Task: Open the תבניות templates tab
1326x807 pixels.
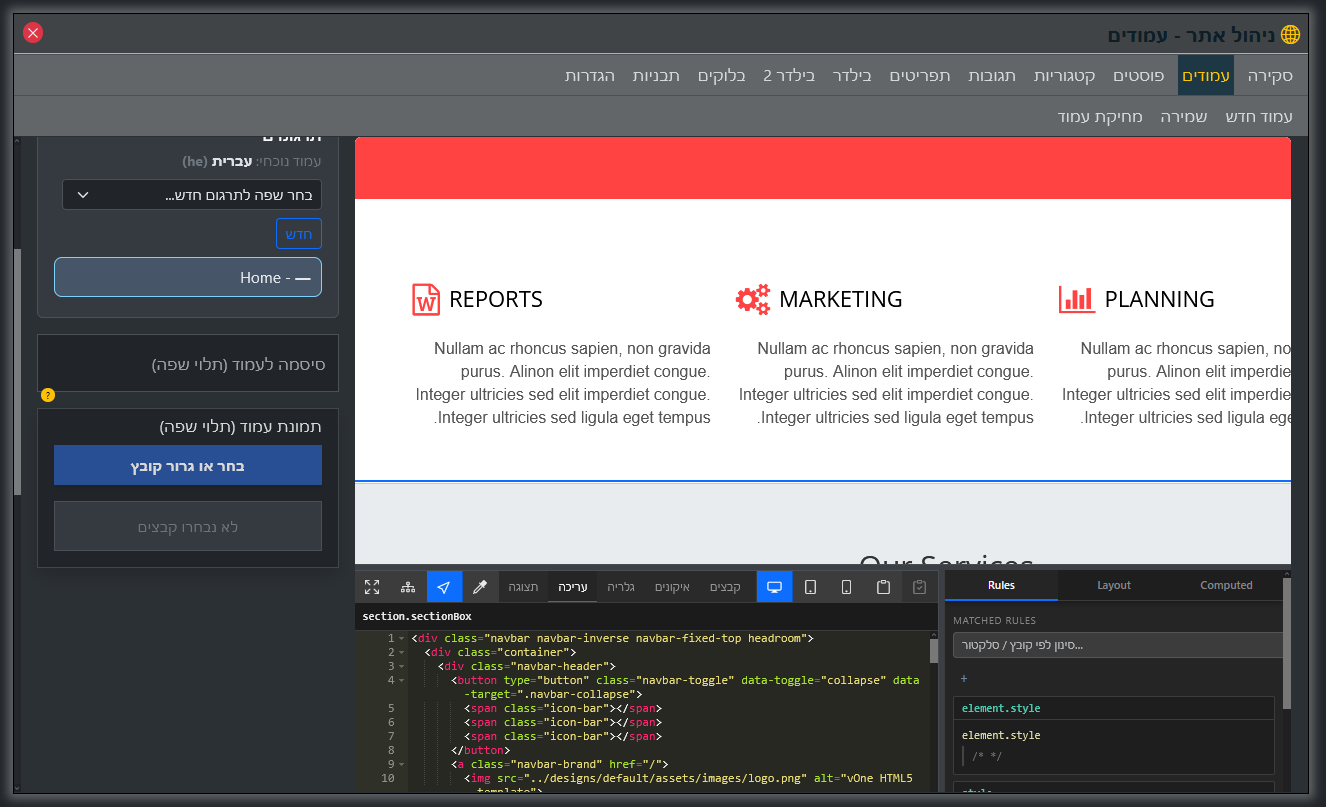Action: (656, 76)
